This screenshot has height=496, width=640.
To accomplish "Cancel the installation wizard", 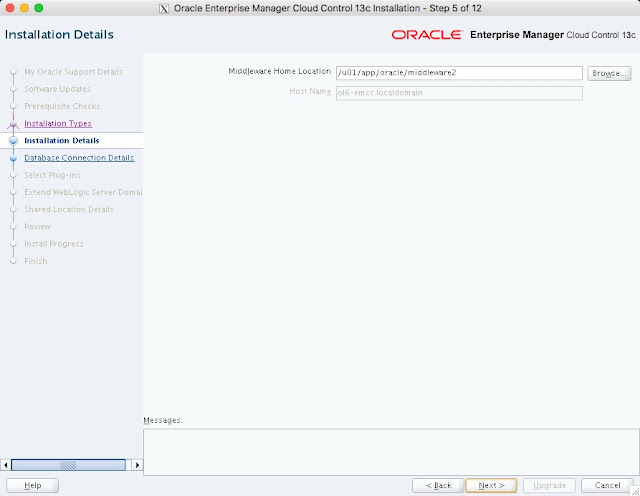I will click(607, 485).
